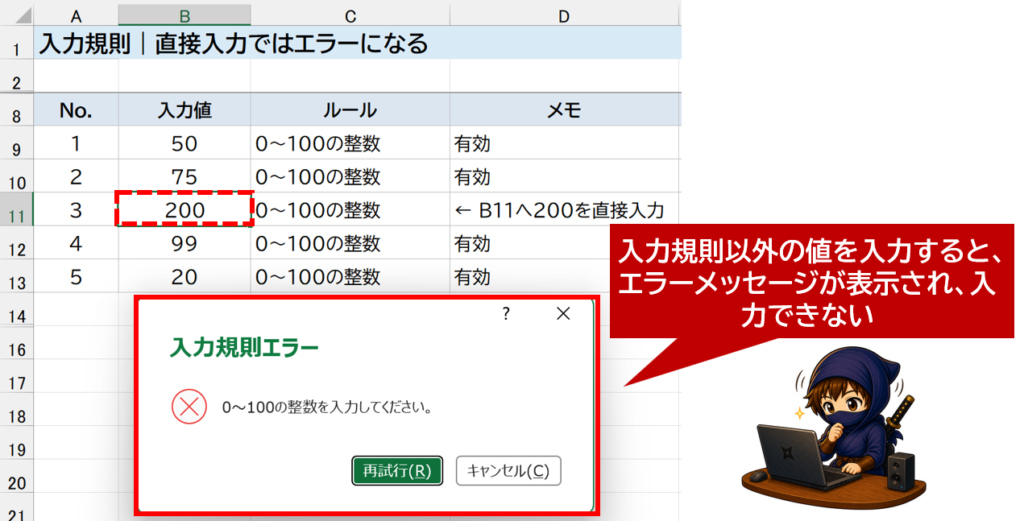
Task: Select cell B11 containing 200
Action: pyautogui.click(x=185, y=210)
